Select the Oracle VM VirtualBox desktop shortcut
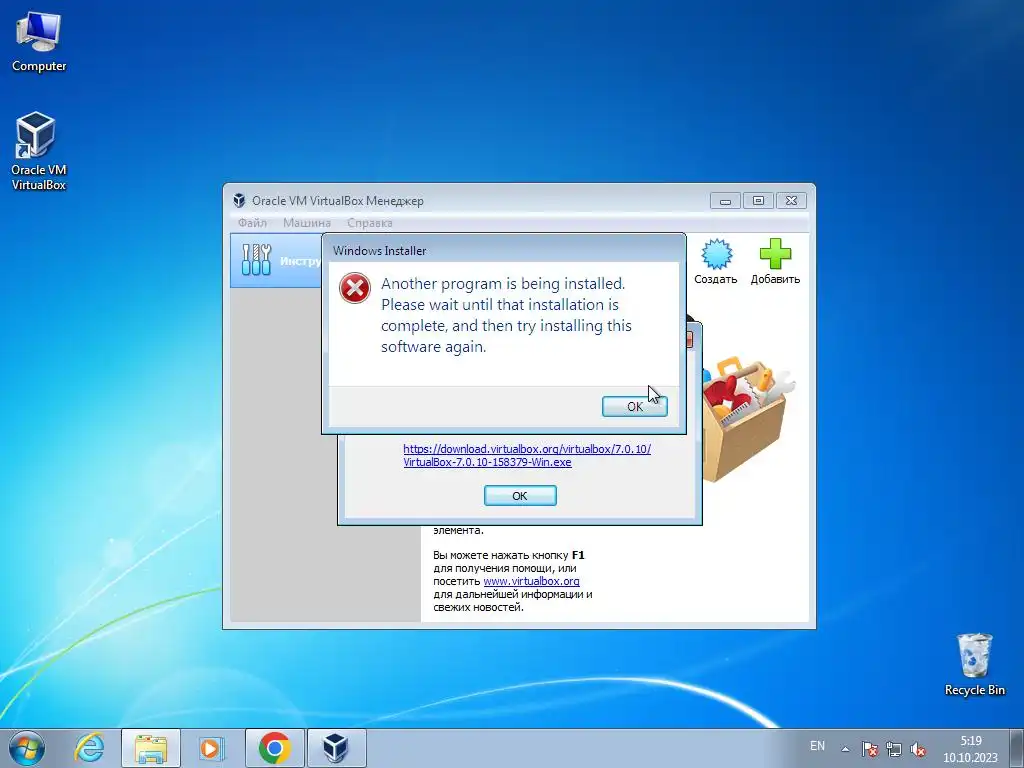 pos(39,151)
